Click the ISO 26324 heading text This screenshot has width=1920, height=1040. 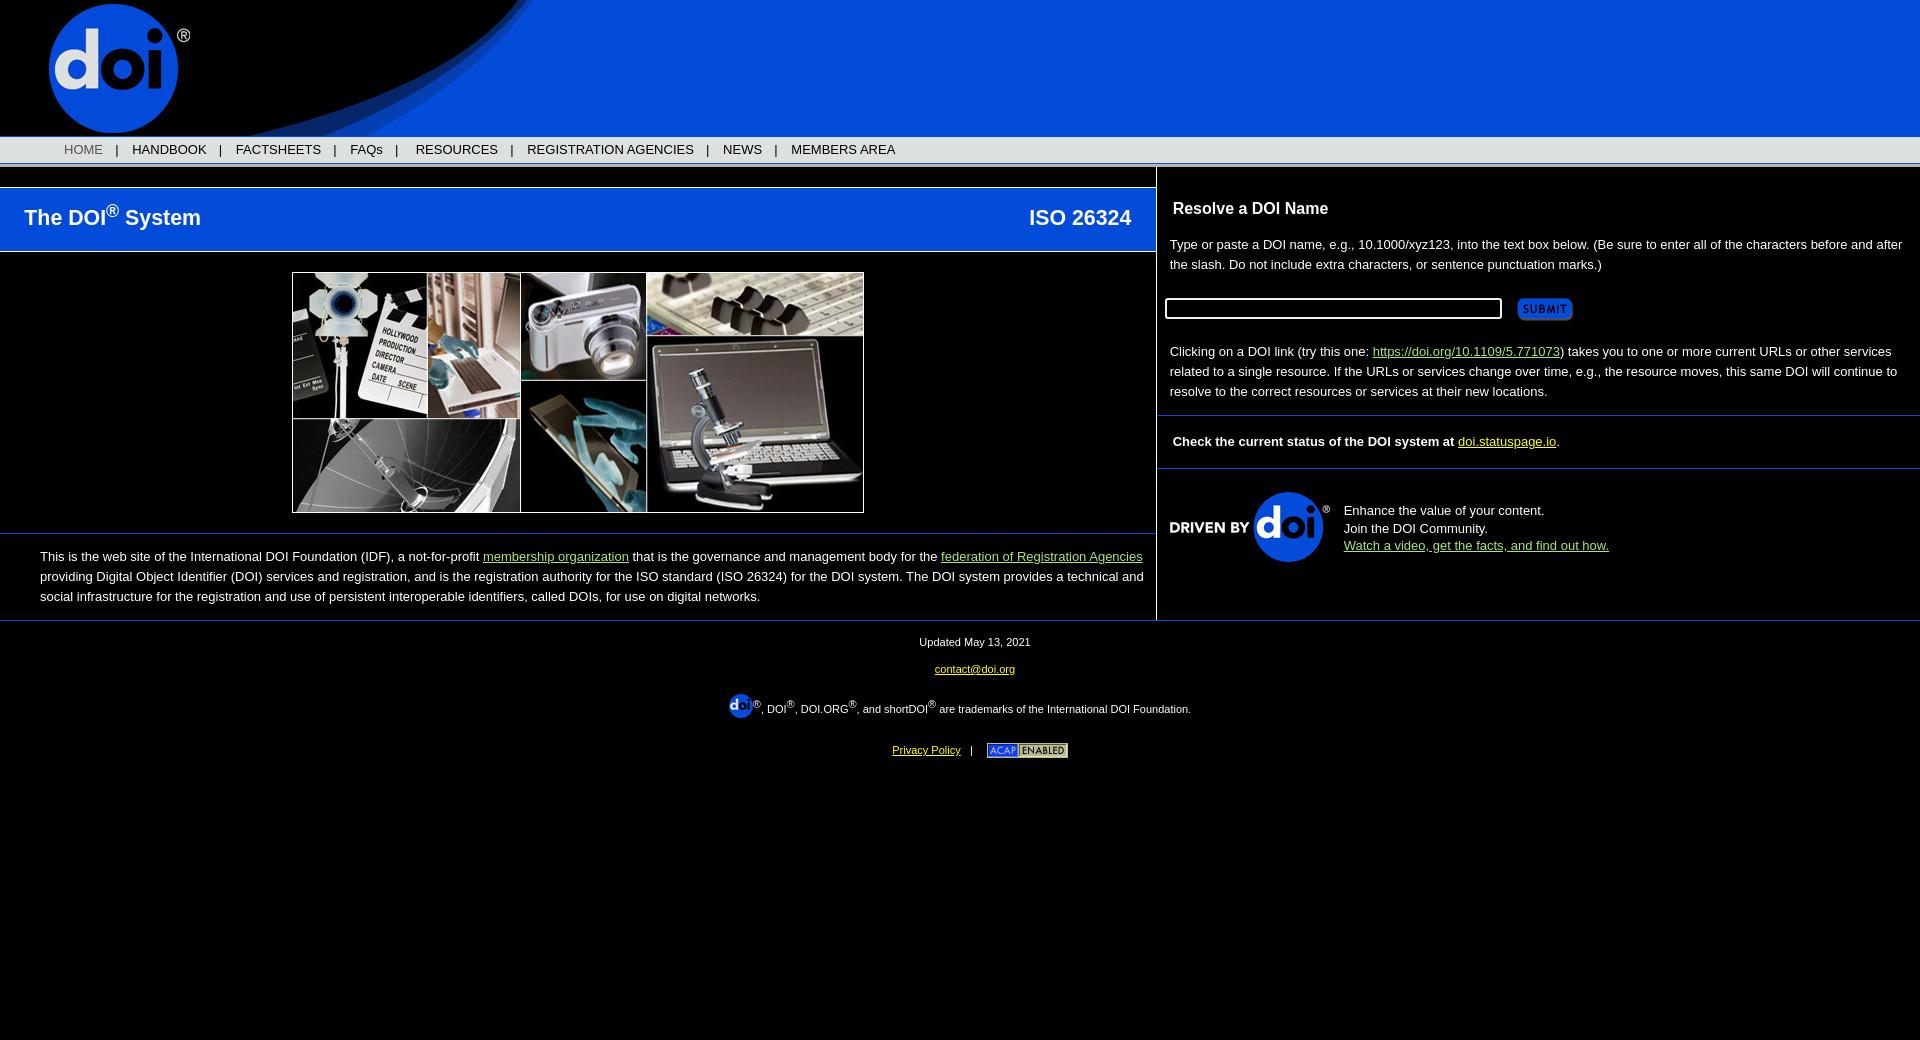pos(1080,218)
